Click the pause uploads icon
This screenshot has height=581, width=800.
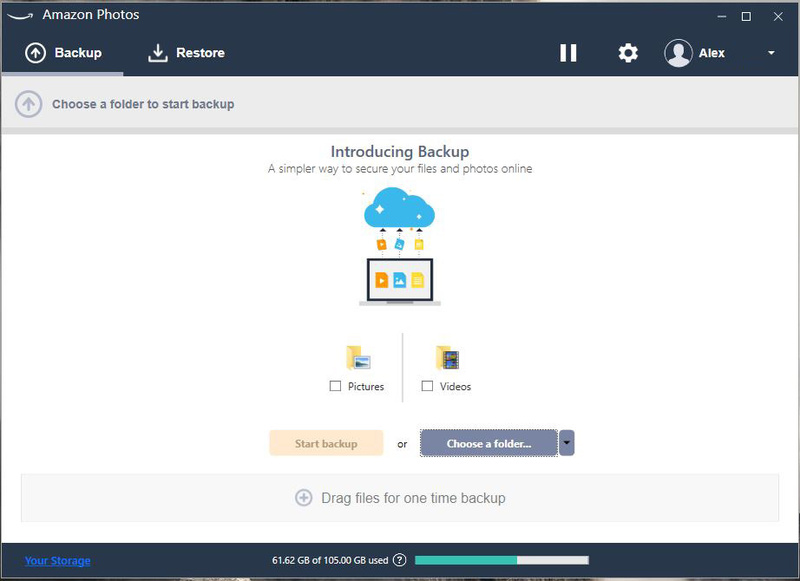point(568,53)
